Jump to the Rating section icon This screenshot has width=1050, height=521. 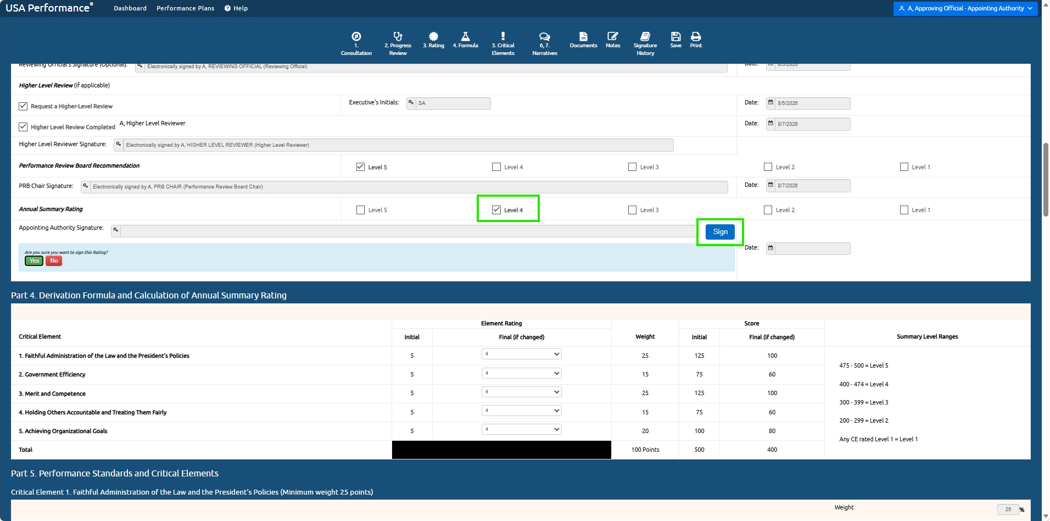click(x=433, y=36)
